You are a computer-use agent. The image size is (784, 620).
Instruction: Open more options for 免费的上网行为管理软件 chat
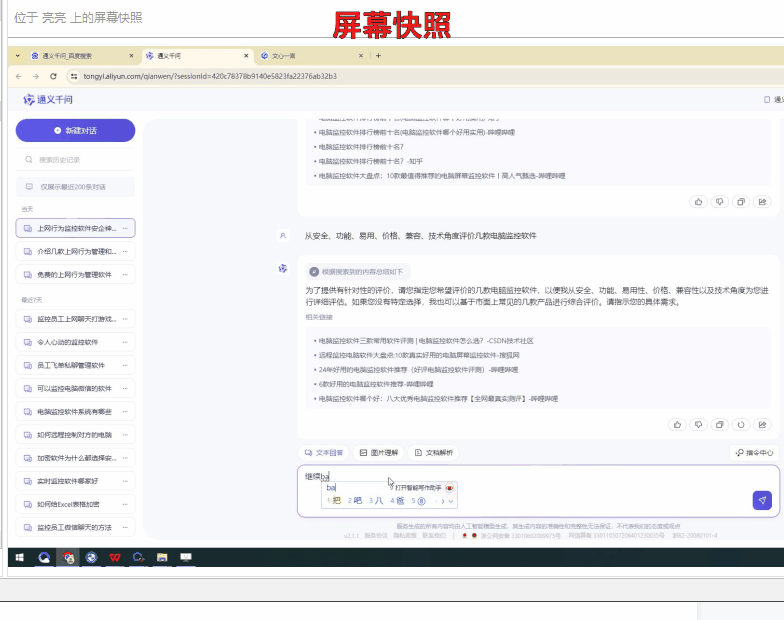[125, 274]
